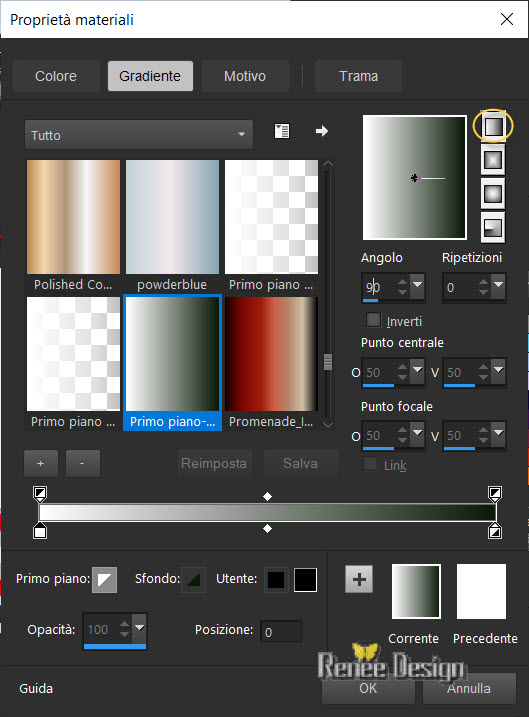Add current material to swatches with plus
529x717 pixels.
pyautogui.click(x=359, y=579)
